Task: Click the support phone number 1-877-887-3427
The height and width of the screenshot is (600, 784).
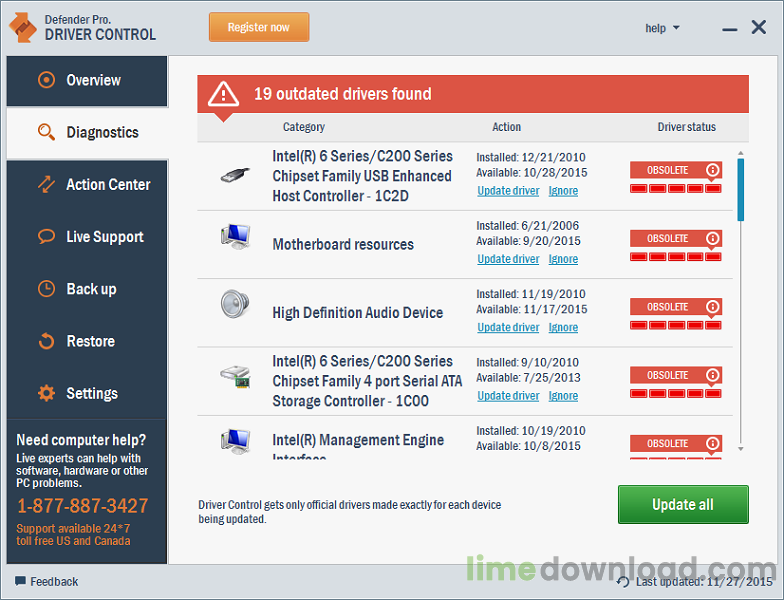Action: (x=82, y=506)
